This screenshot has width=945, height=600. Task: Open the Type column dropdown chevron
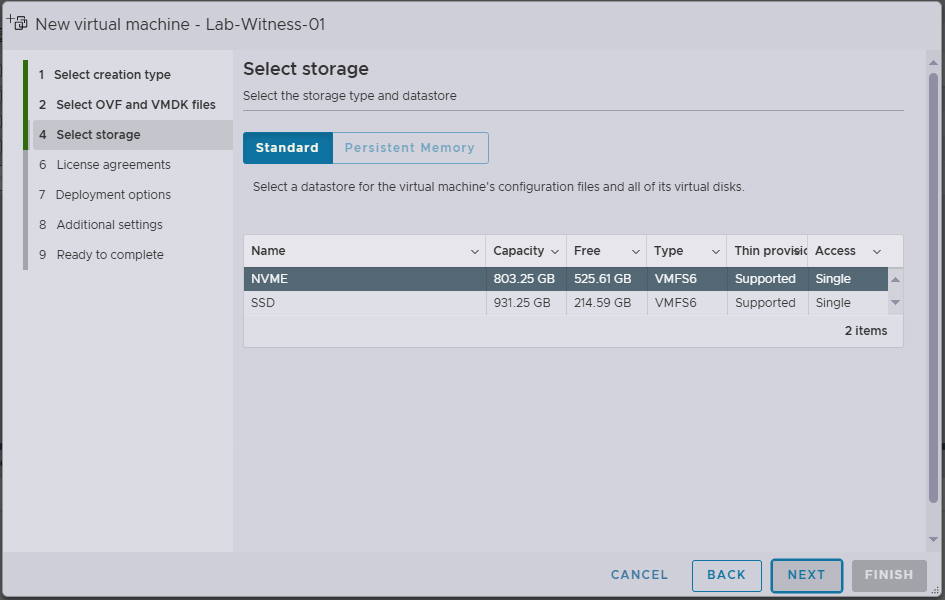point(716,252)
